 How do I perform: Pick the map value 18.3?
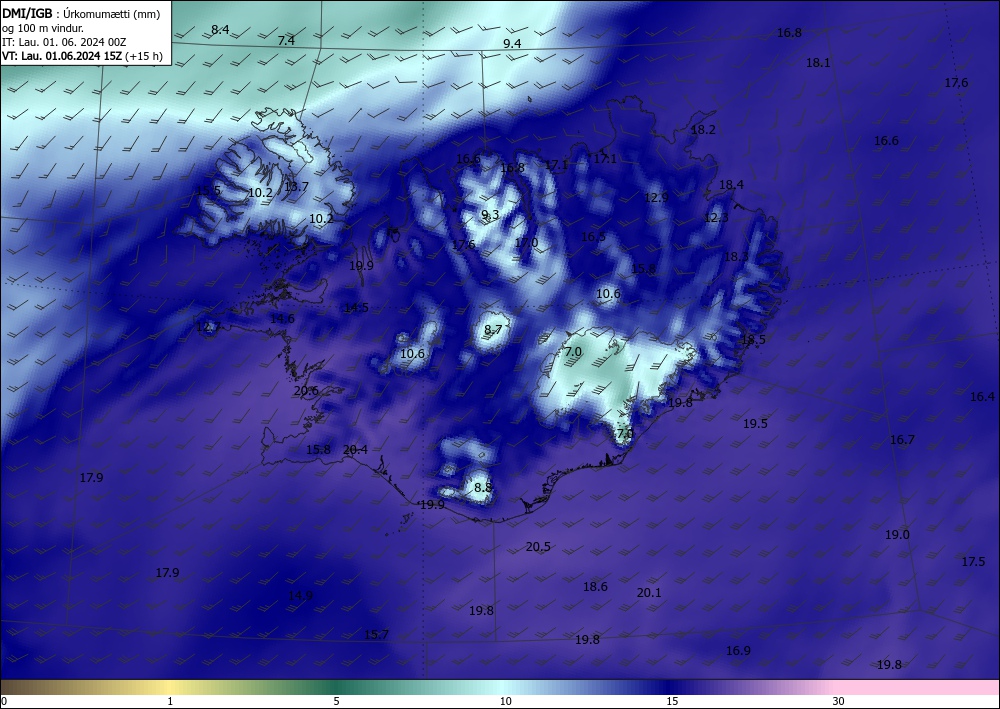click(736, 257)
